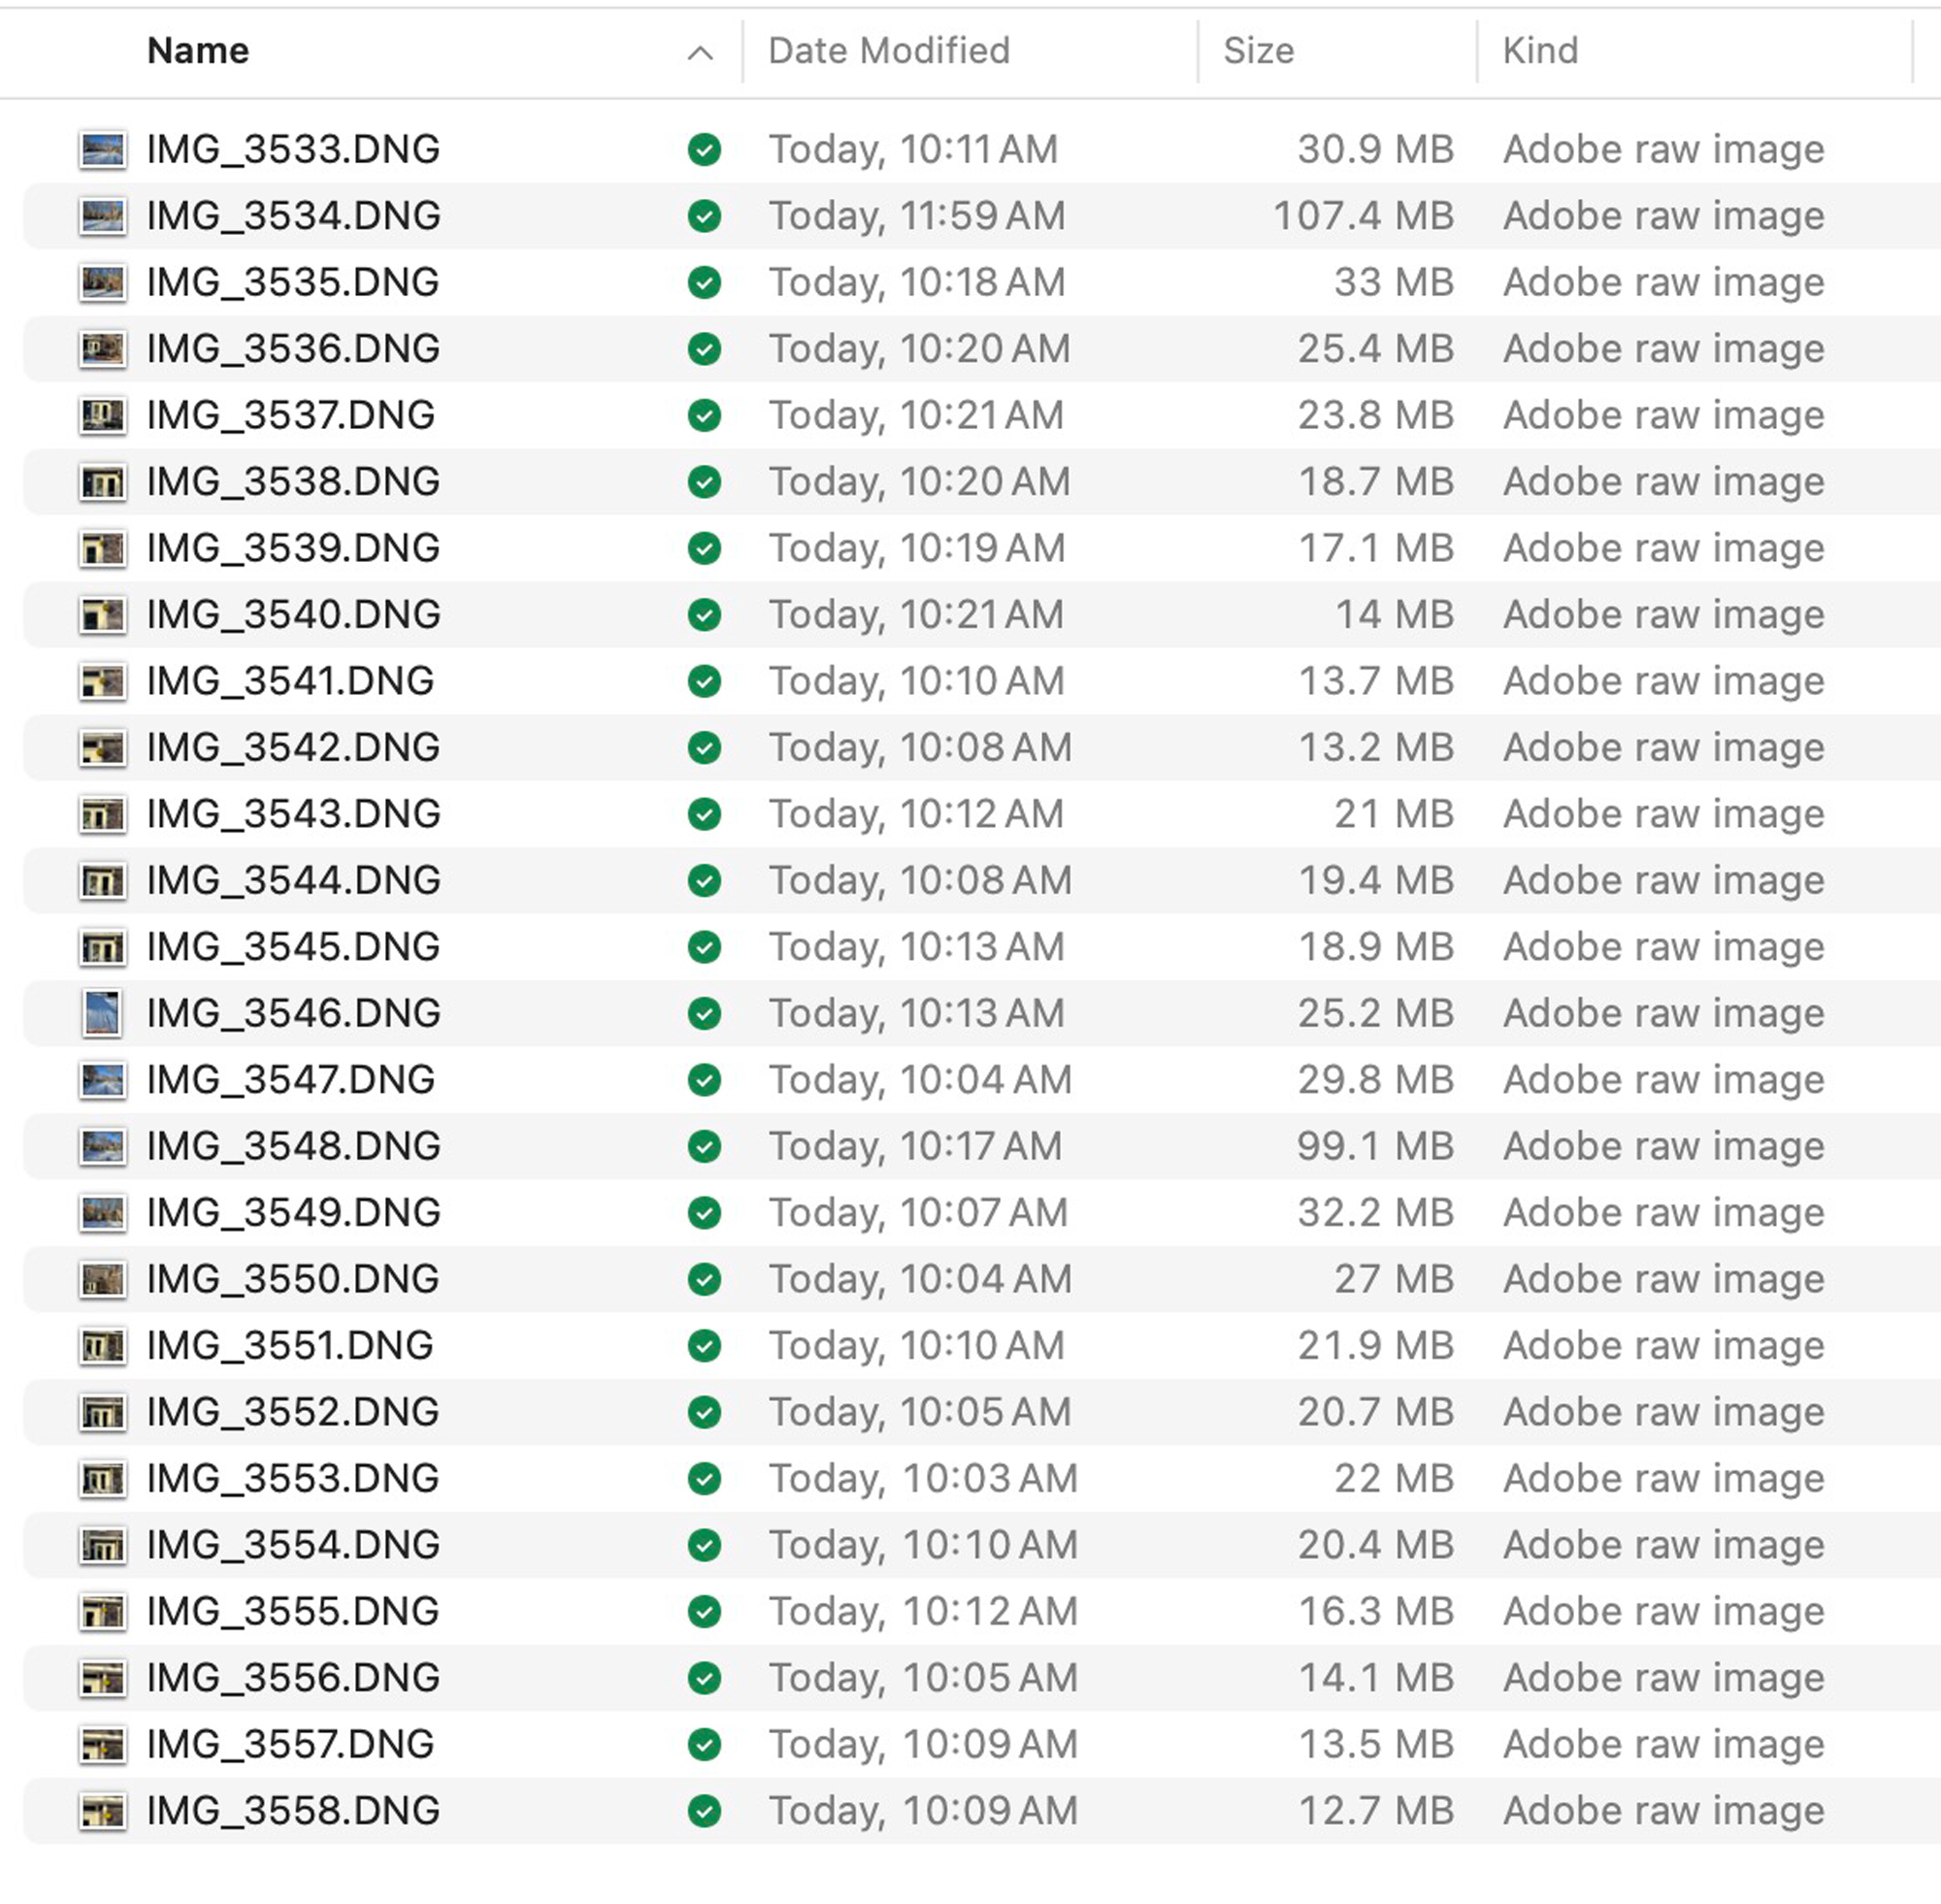Viewport: 1941px width, 1904px height.
Task: Click the IMG_3534.DNG thumbnail icon
Action: [x=103, y=216]
